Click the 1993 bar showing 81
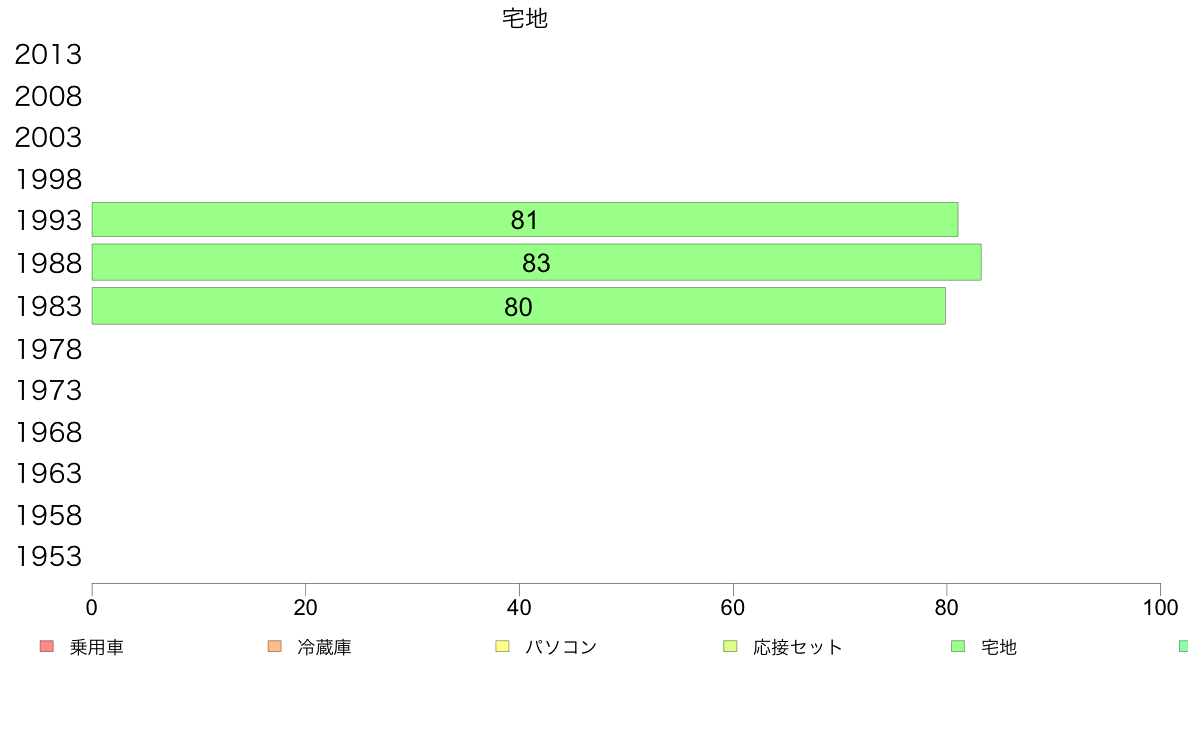The height and width of the screenshot is (736, 1188). point(525,220)
